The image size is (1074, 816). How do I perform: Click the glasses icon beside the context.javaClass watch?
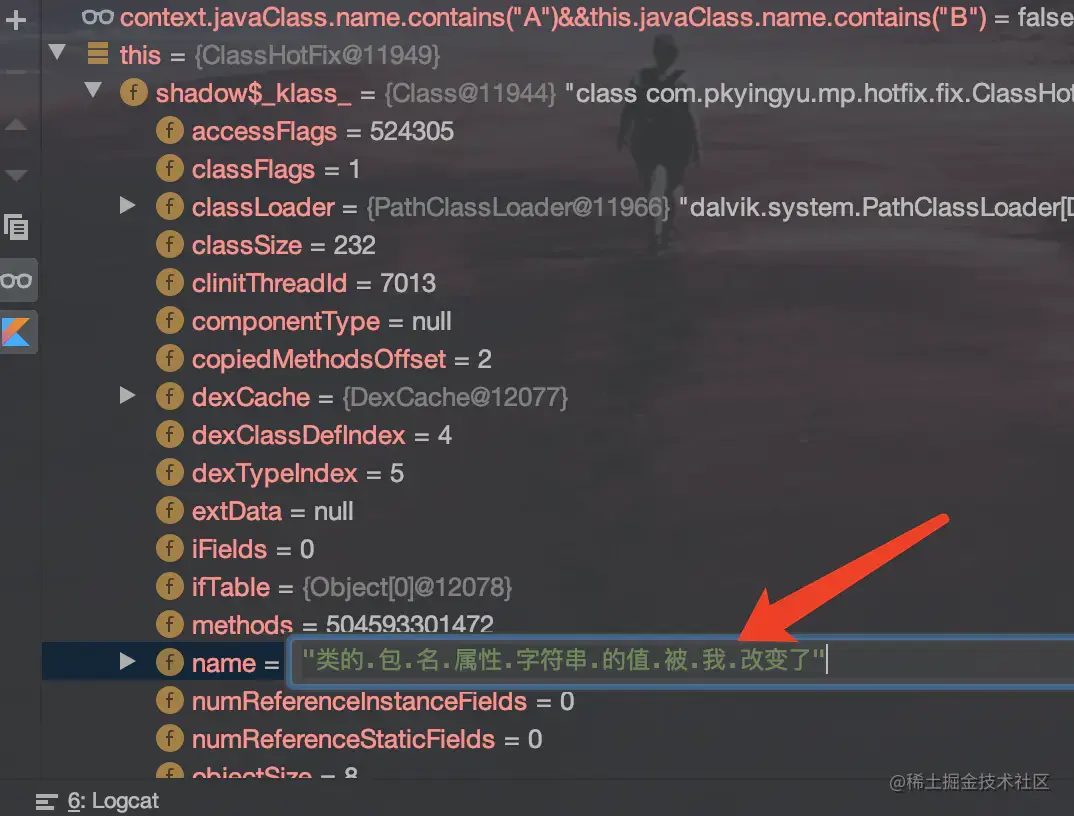(x=97, y=16)
